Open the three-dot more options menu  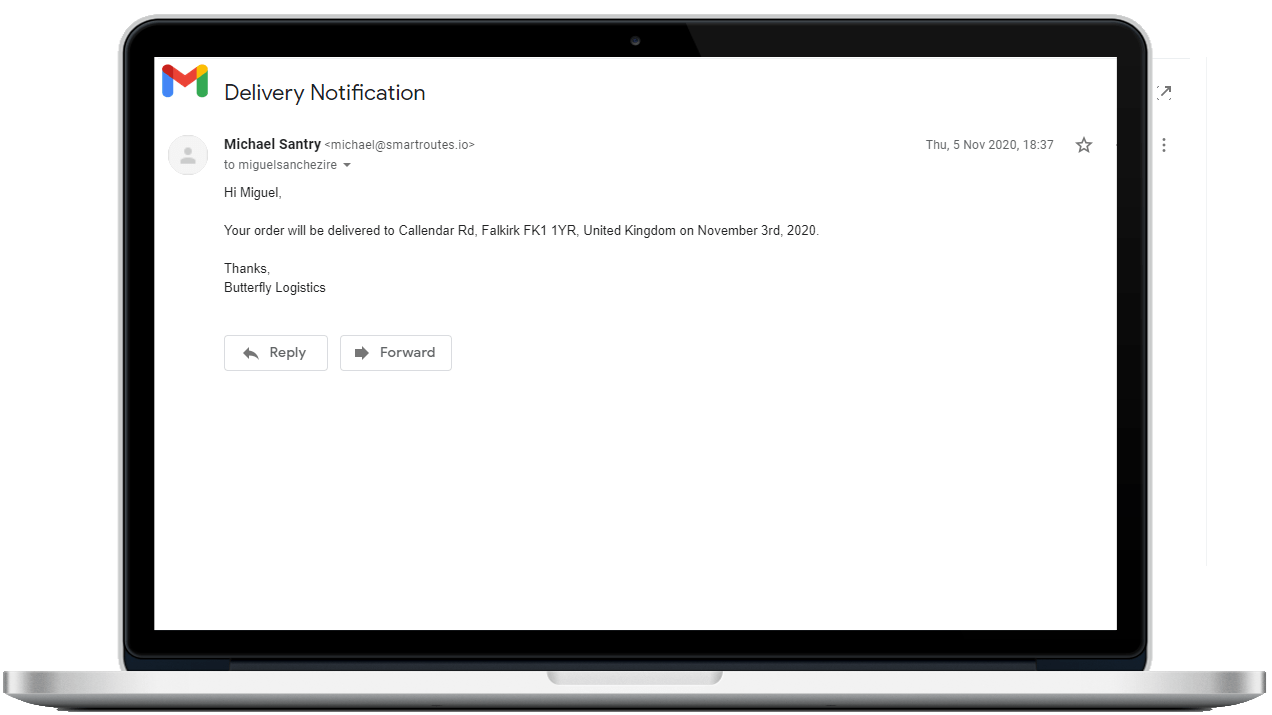pos(1164,145)
